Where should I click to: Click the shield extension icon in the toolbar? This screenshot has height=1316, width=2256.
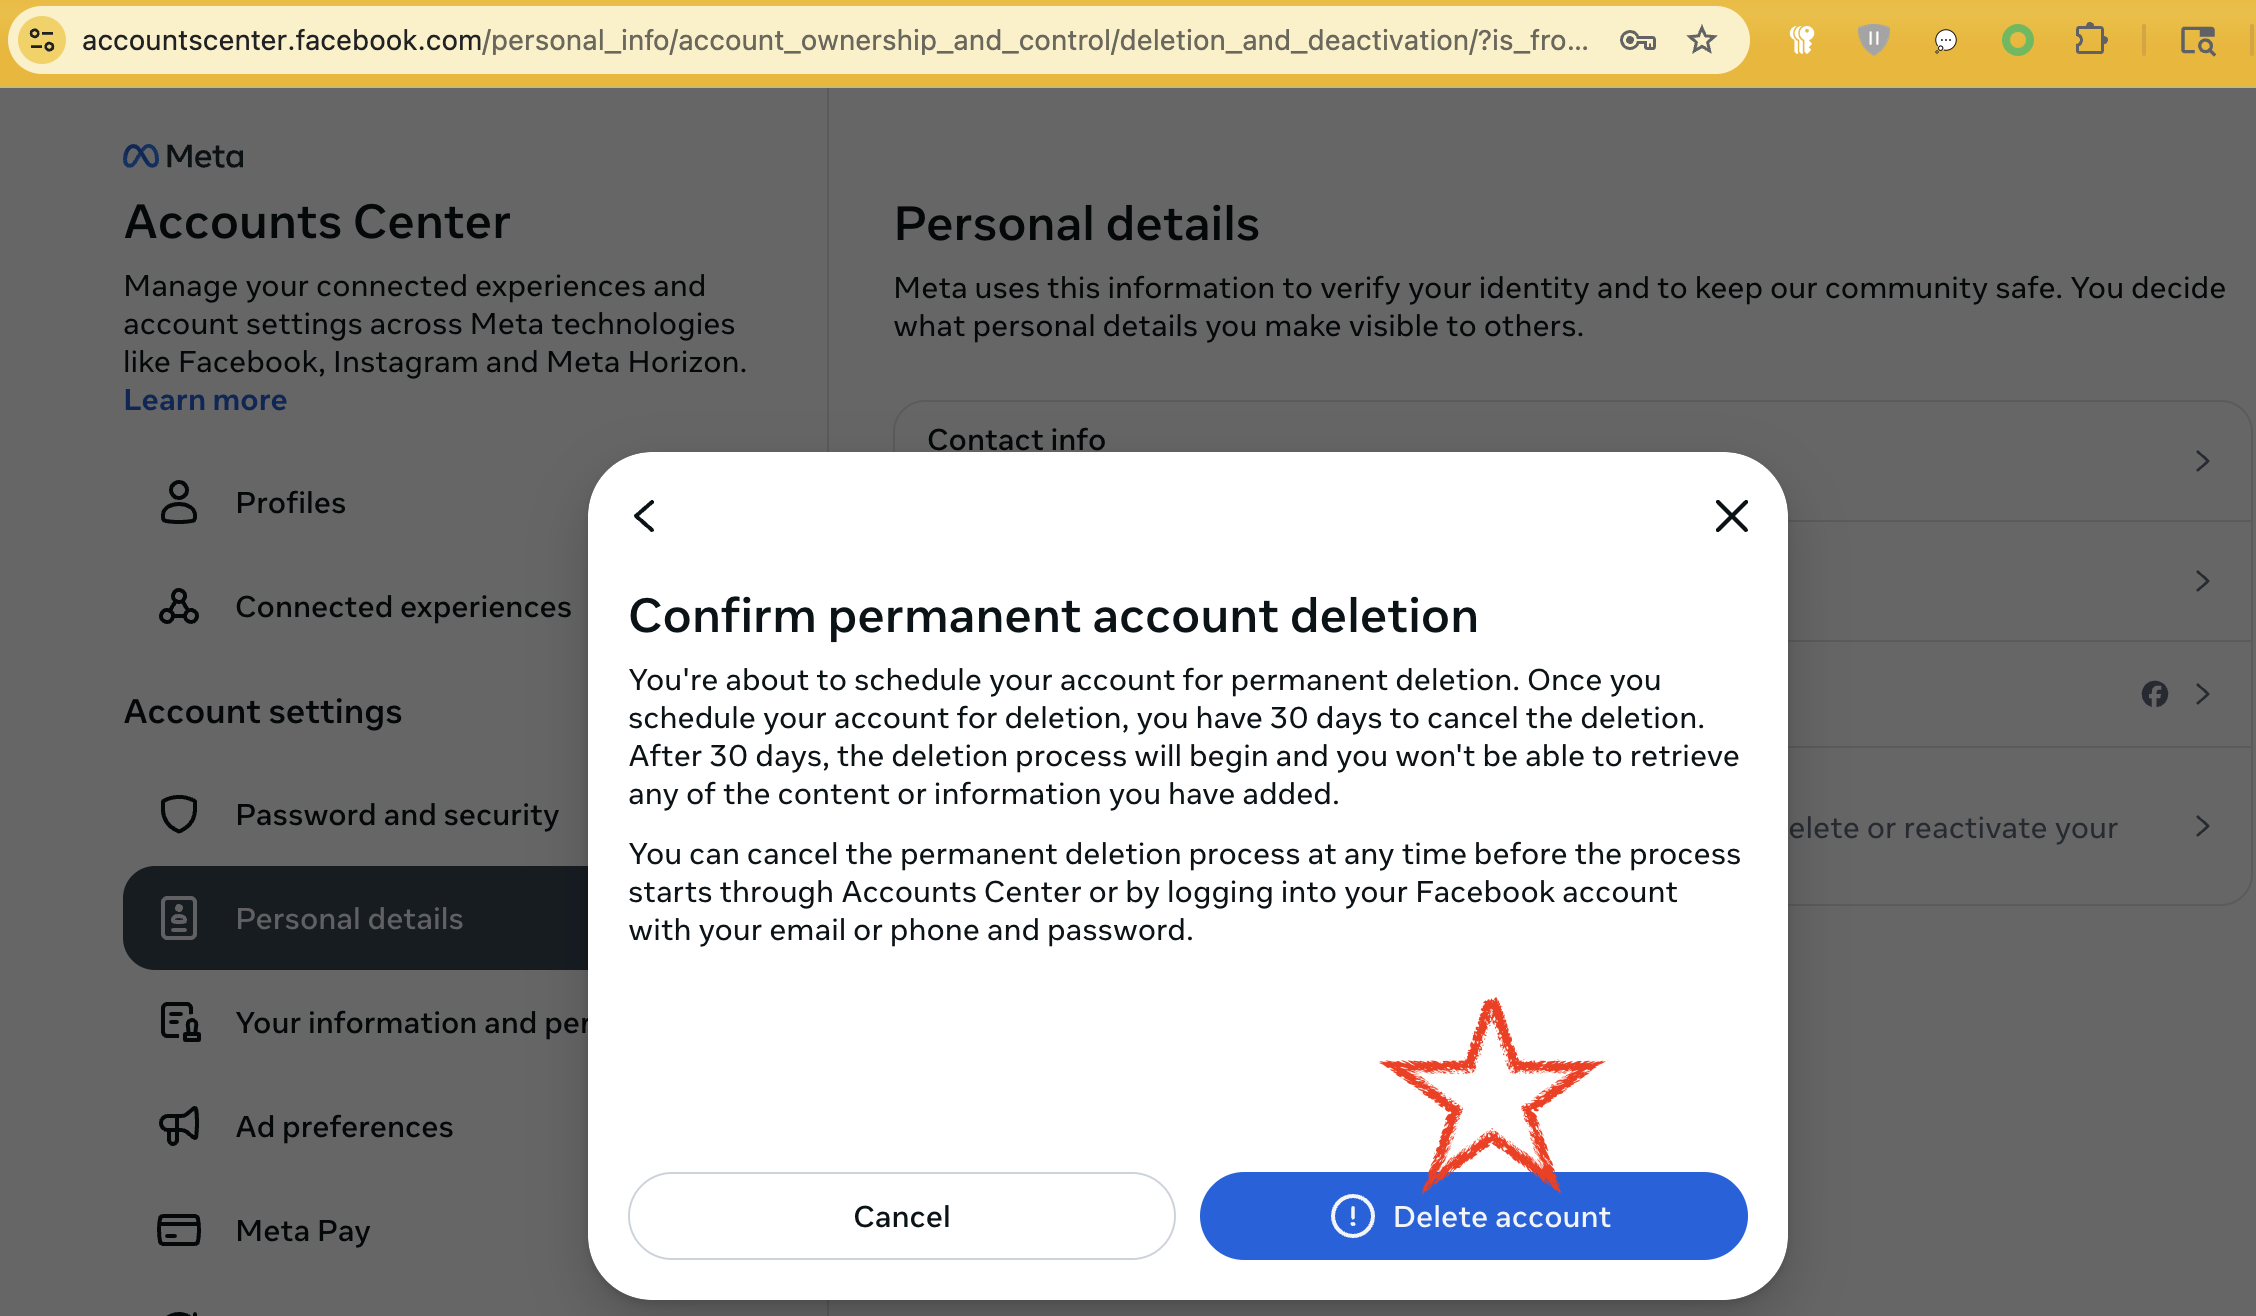tap(1873, 40)
